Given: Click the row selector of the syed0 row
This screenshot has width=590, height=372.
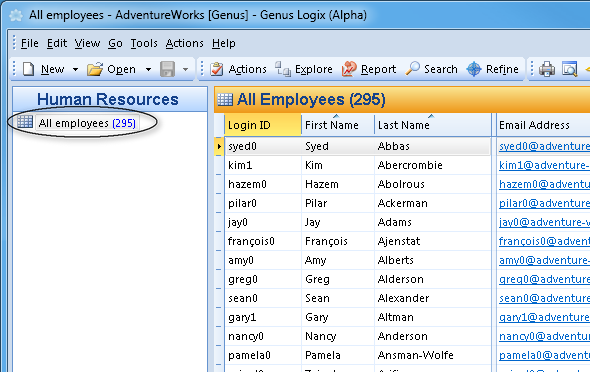Looking at the screenshot, I should (x=219, y=146).
